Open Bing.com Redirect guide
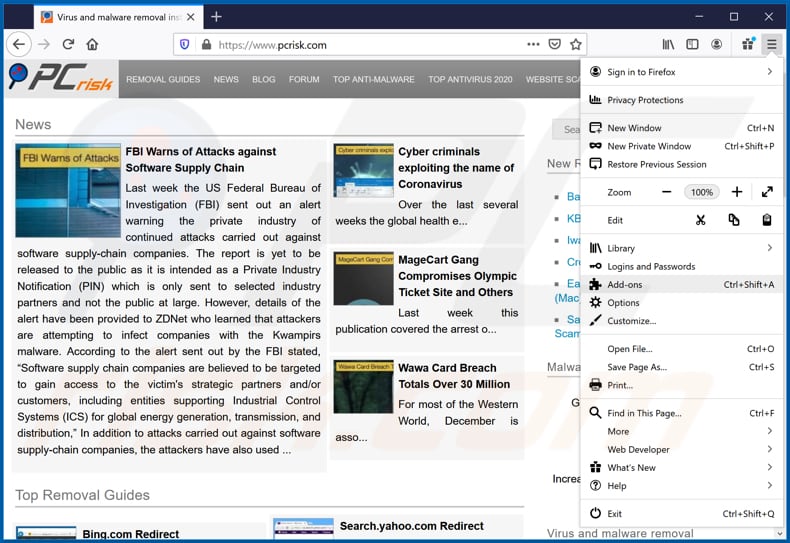790x543 pixels. click(130, 534)
